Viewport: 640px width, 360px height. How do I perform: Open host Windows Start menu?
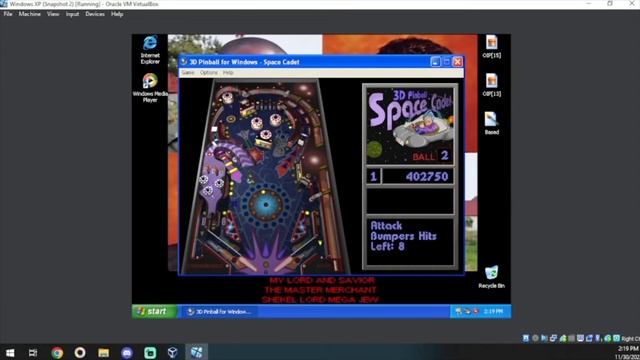click(10, 352)
